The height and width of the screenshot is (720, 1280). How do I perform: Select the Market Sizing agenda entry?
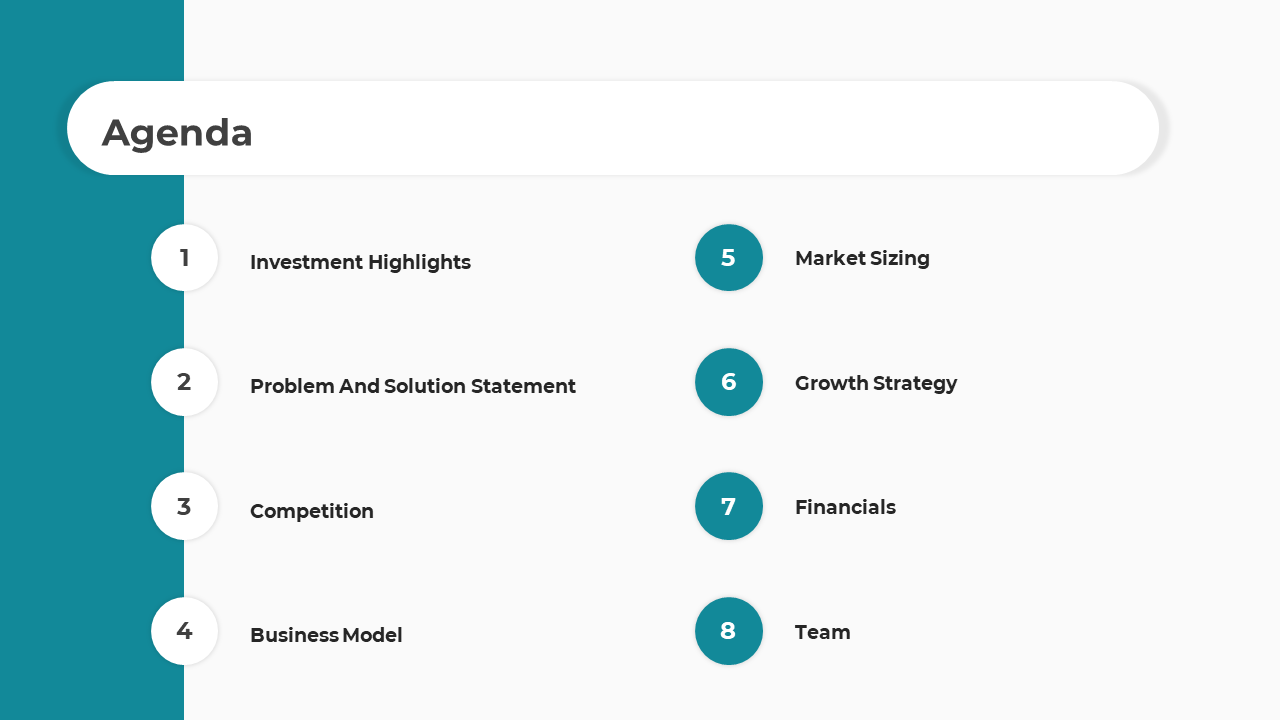click(862, 258)
